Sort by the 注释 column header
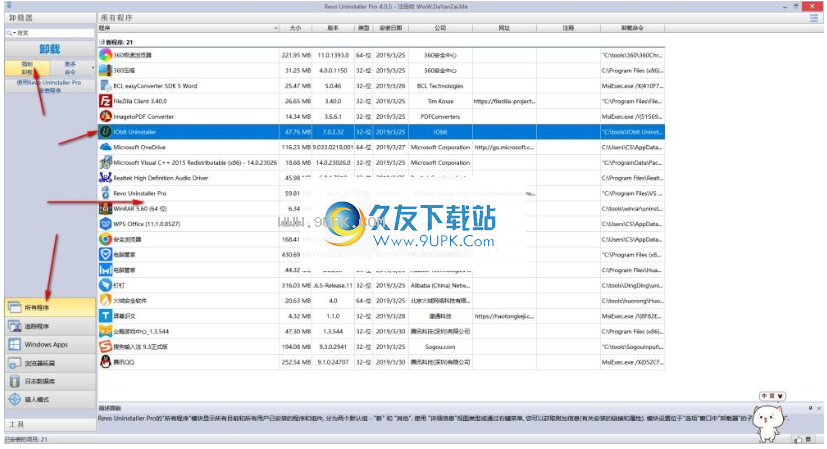The height and width of the screenshot is (449, 827). pyautogui.click(x=568, y=28)
